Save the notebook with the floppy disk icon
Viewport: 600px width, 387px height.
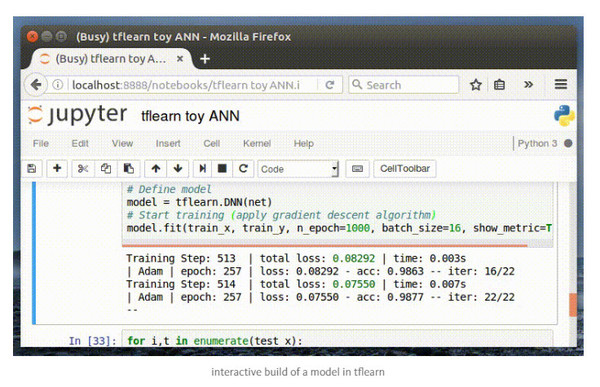(x=32, y=168)
